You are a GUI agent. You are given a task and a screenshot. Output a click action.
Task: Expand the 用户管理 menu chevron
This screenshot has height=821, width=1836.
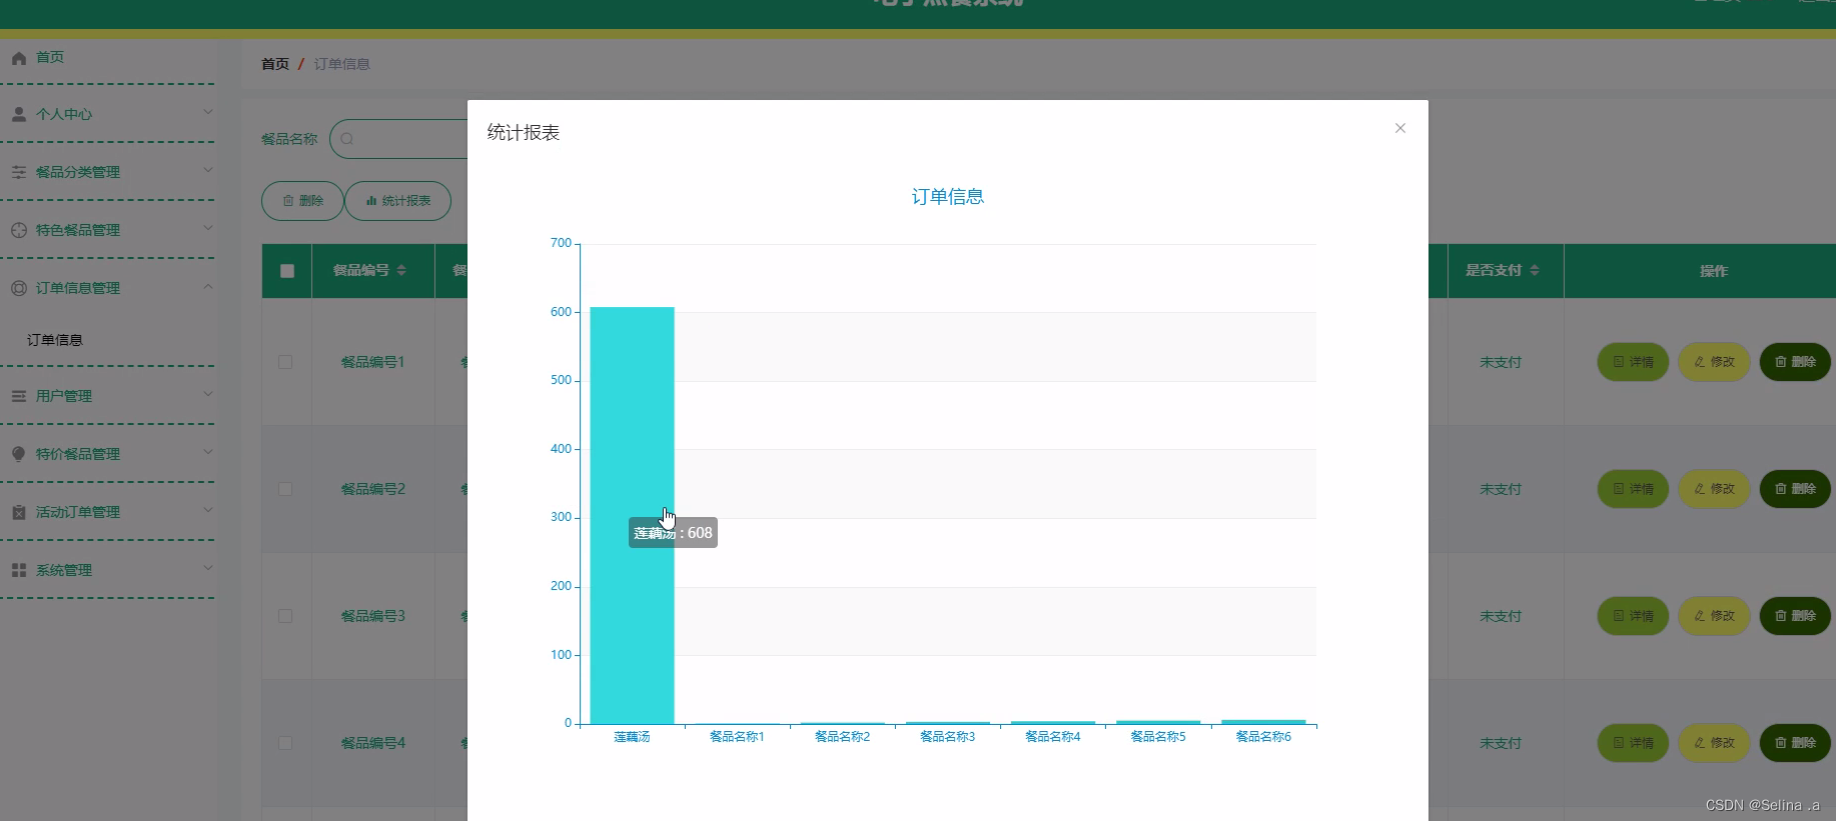[x=208, y=393]
